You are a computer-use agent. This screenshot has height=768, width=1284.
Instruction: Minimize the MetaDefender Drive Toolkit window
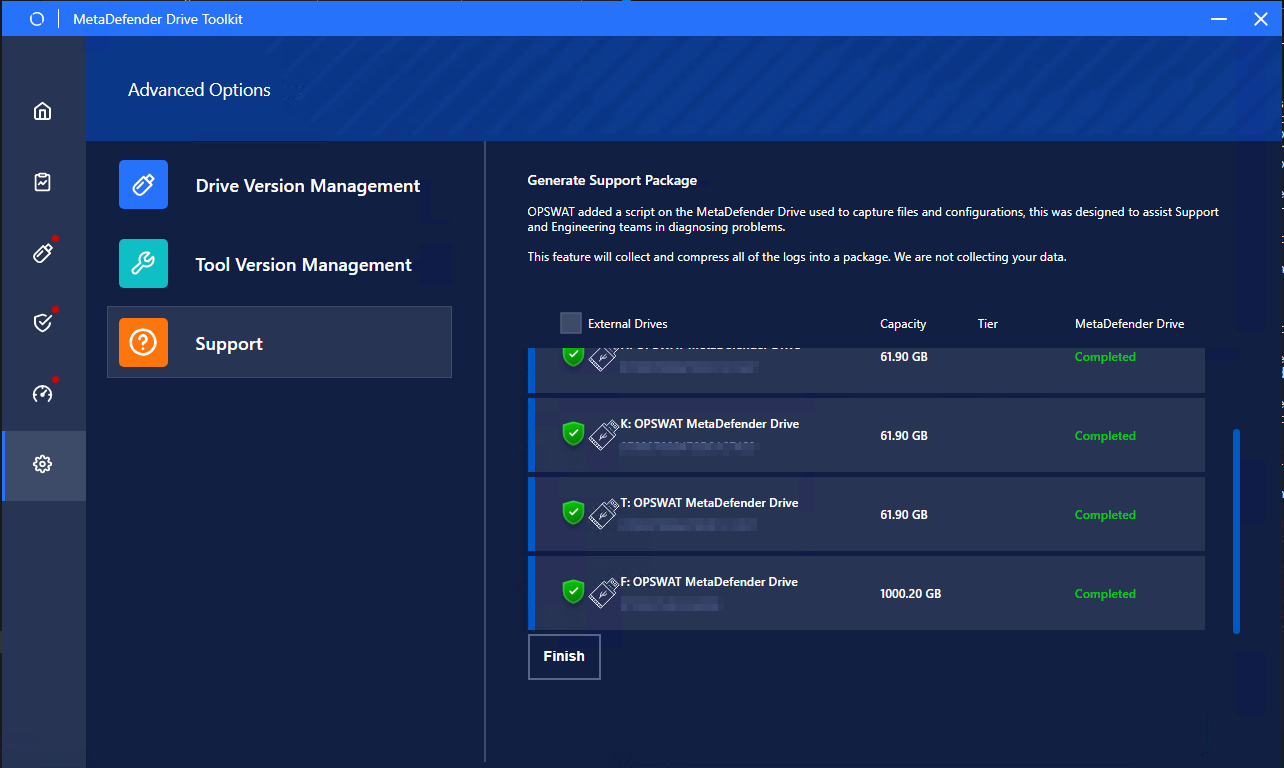(1218, 19)
